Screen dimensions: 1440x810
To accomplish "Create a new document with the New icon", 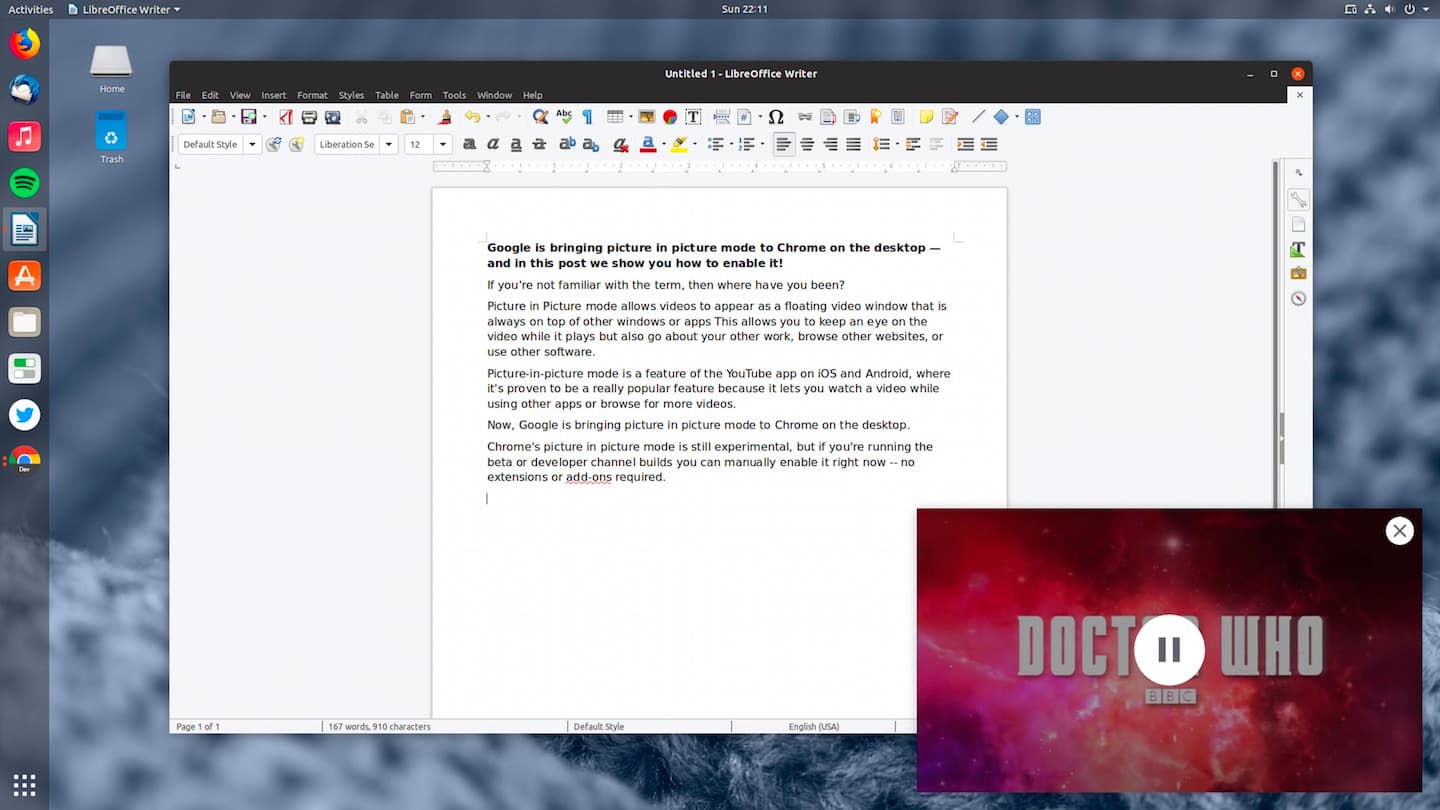I will (x=188, y=117).
